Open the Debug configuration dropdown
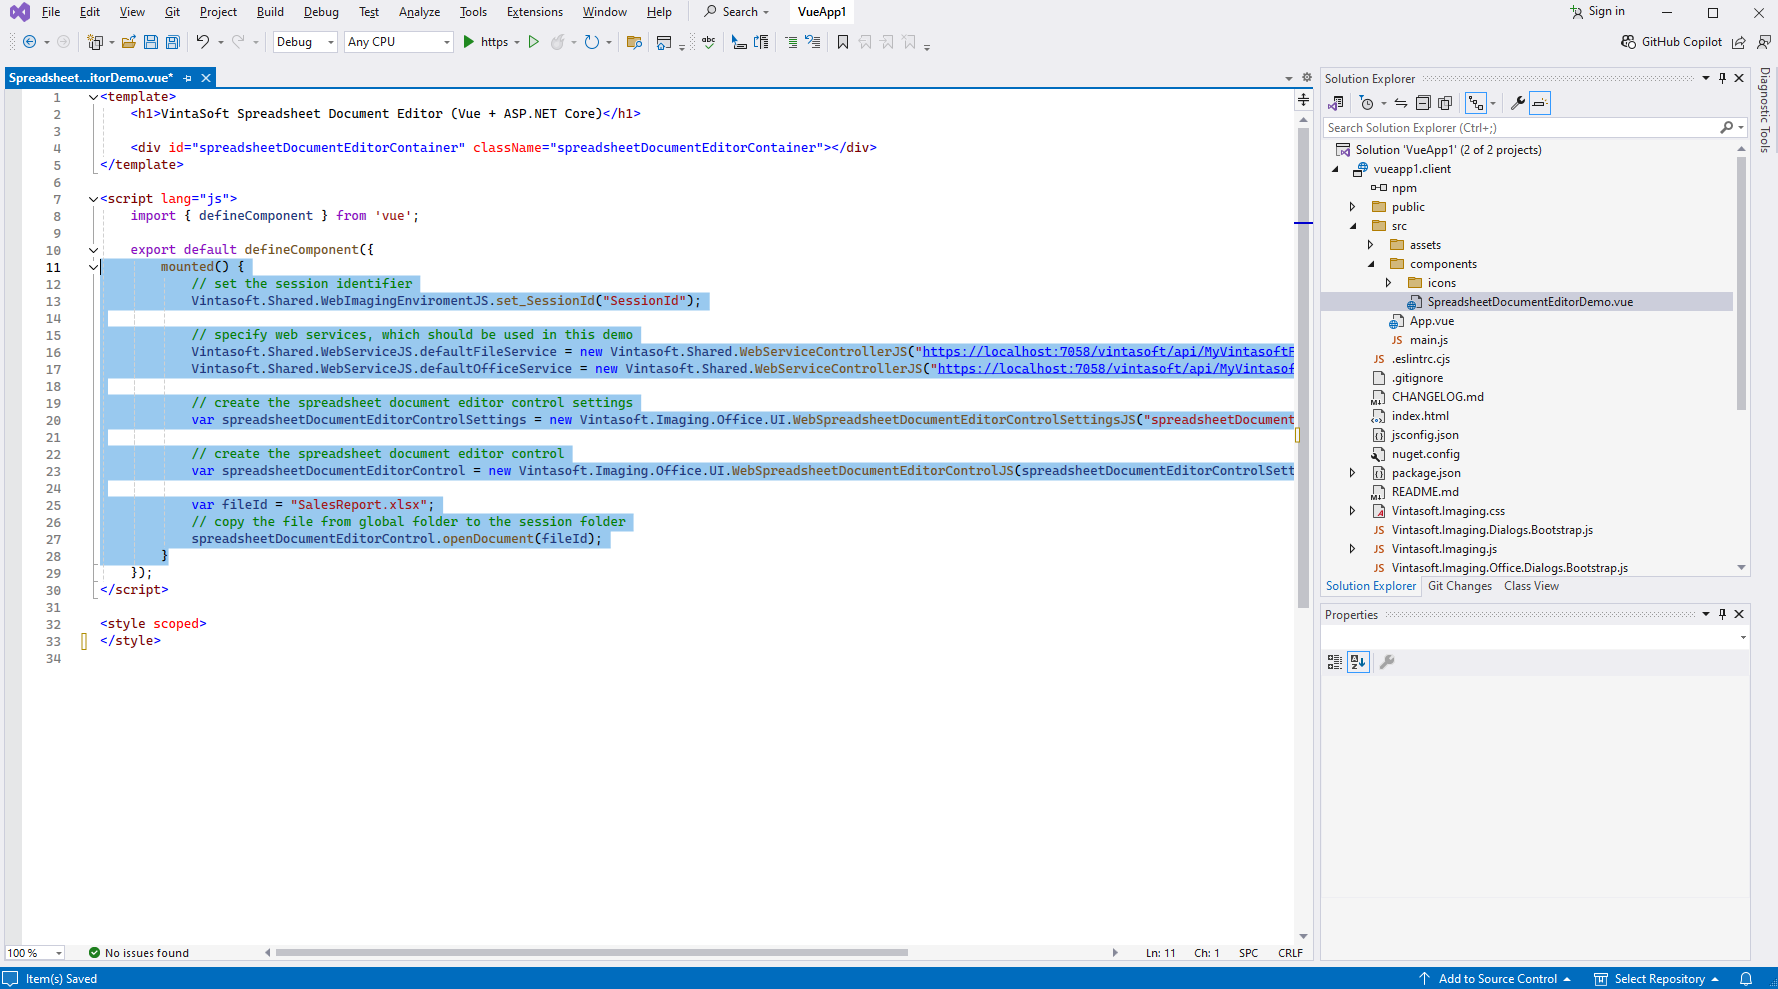The image size is (1778, 989). pyautogui.click(x=304, y=42)
